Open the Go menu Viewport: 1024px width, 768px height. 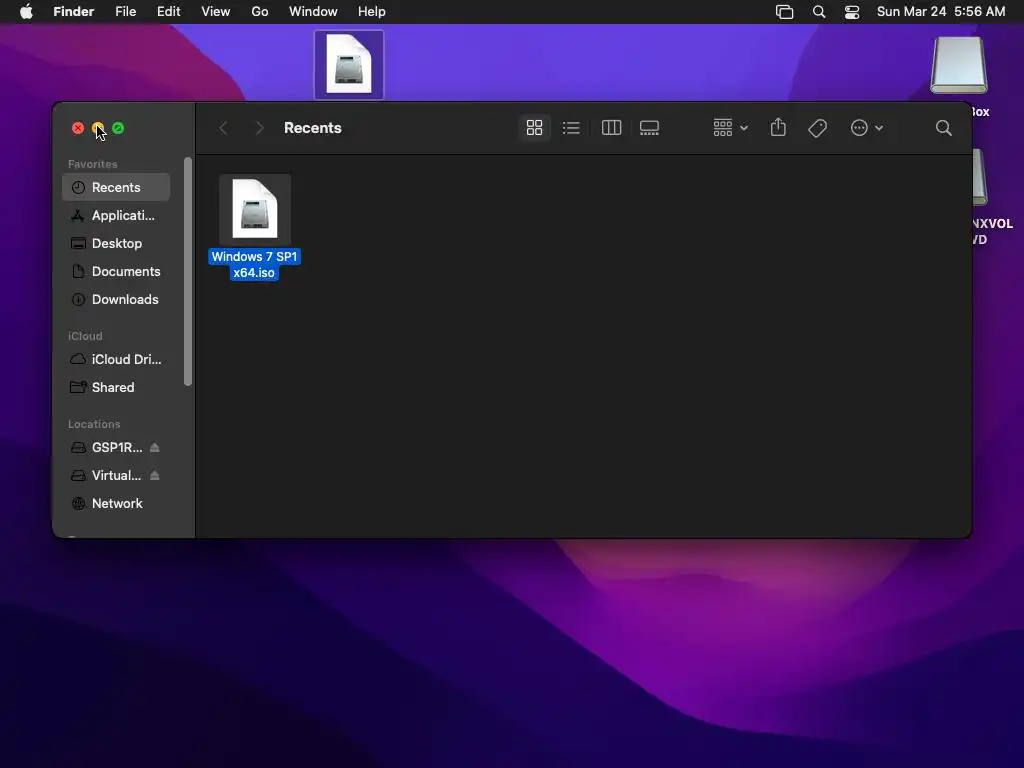point(260,12)
